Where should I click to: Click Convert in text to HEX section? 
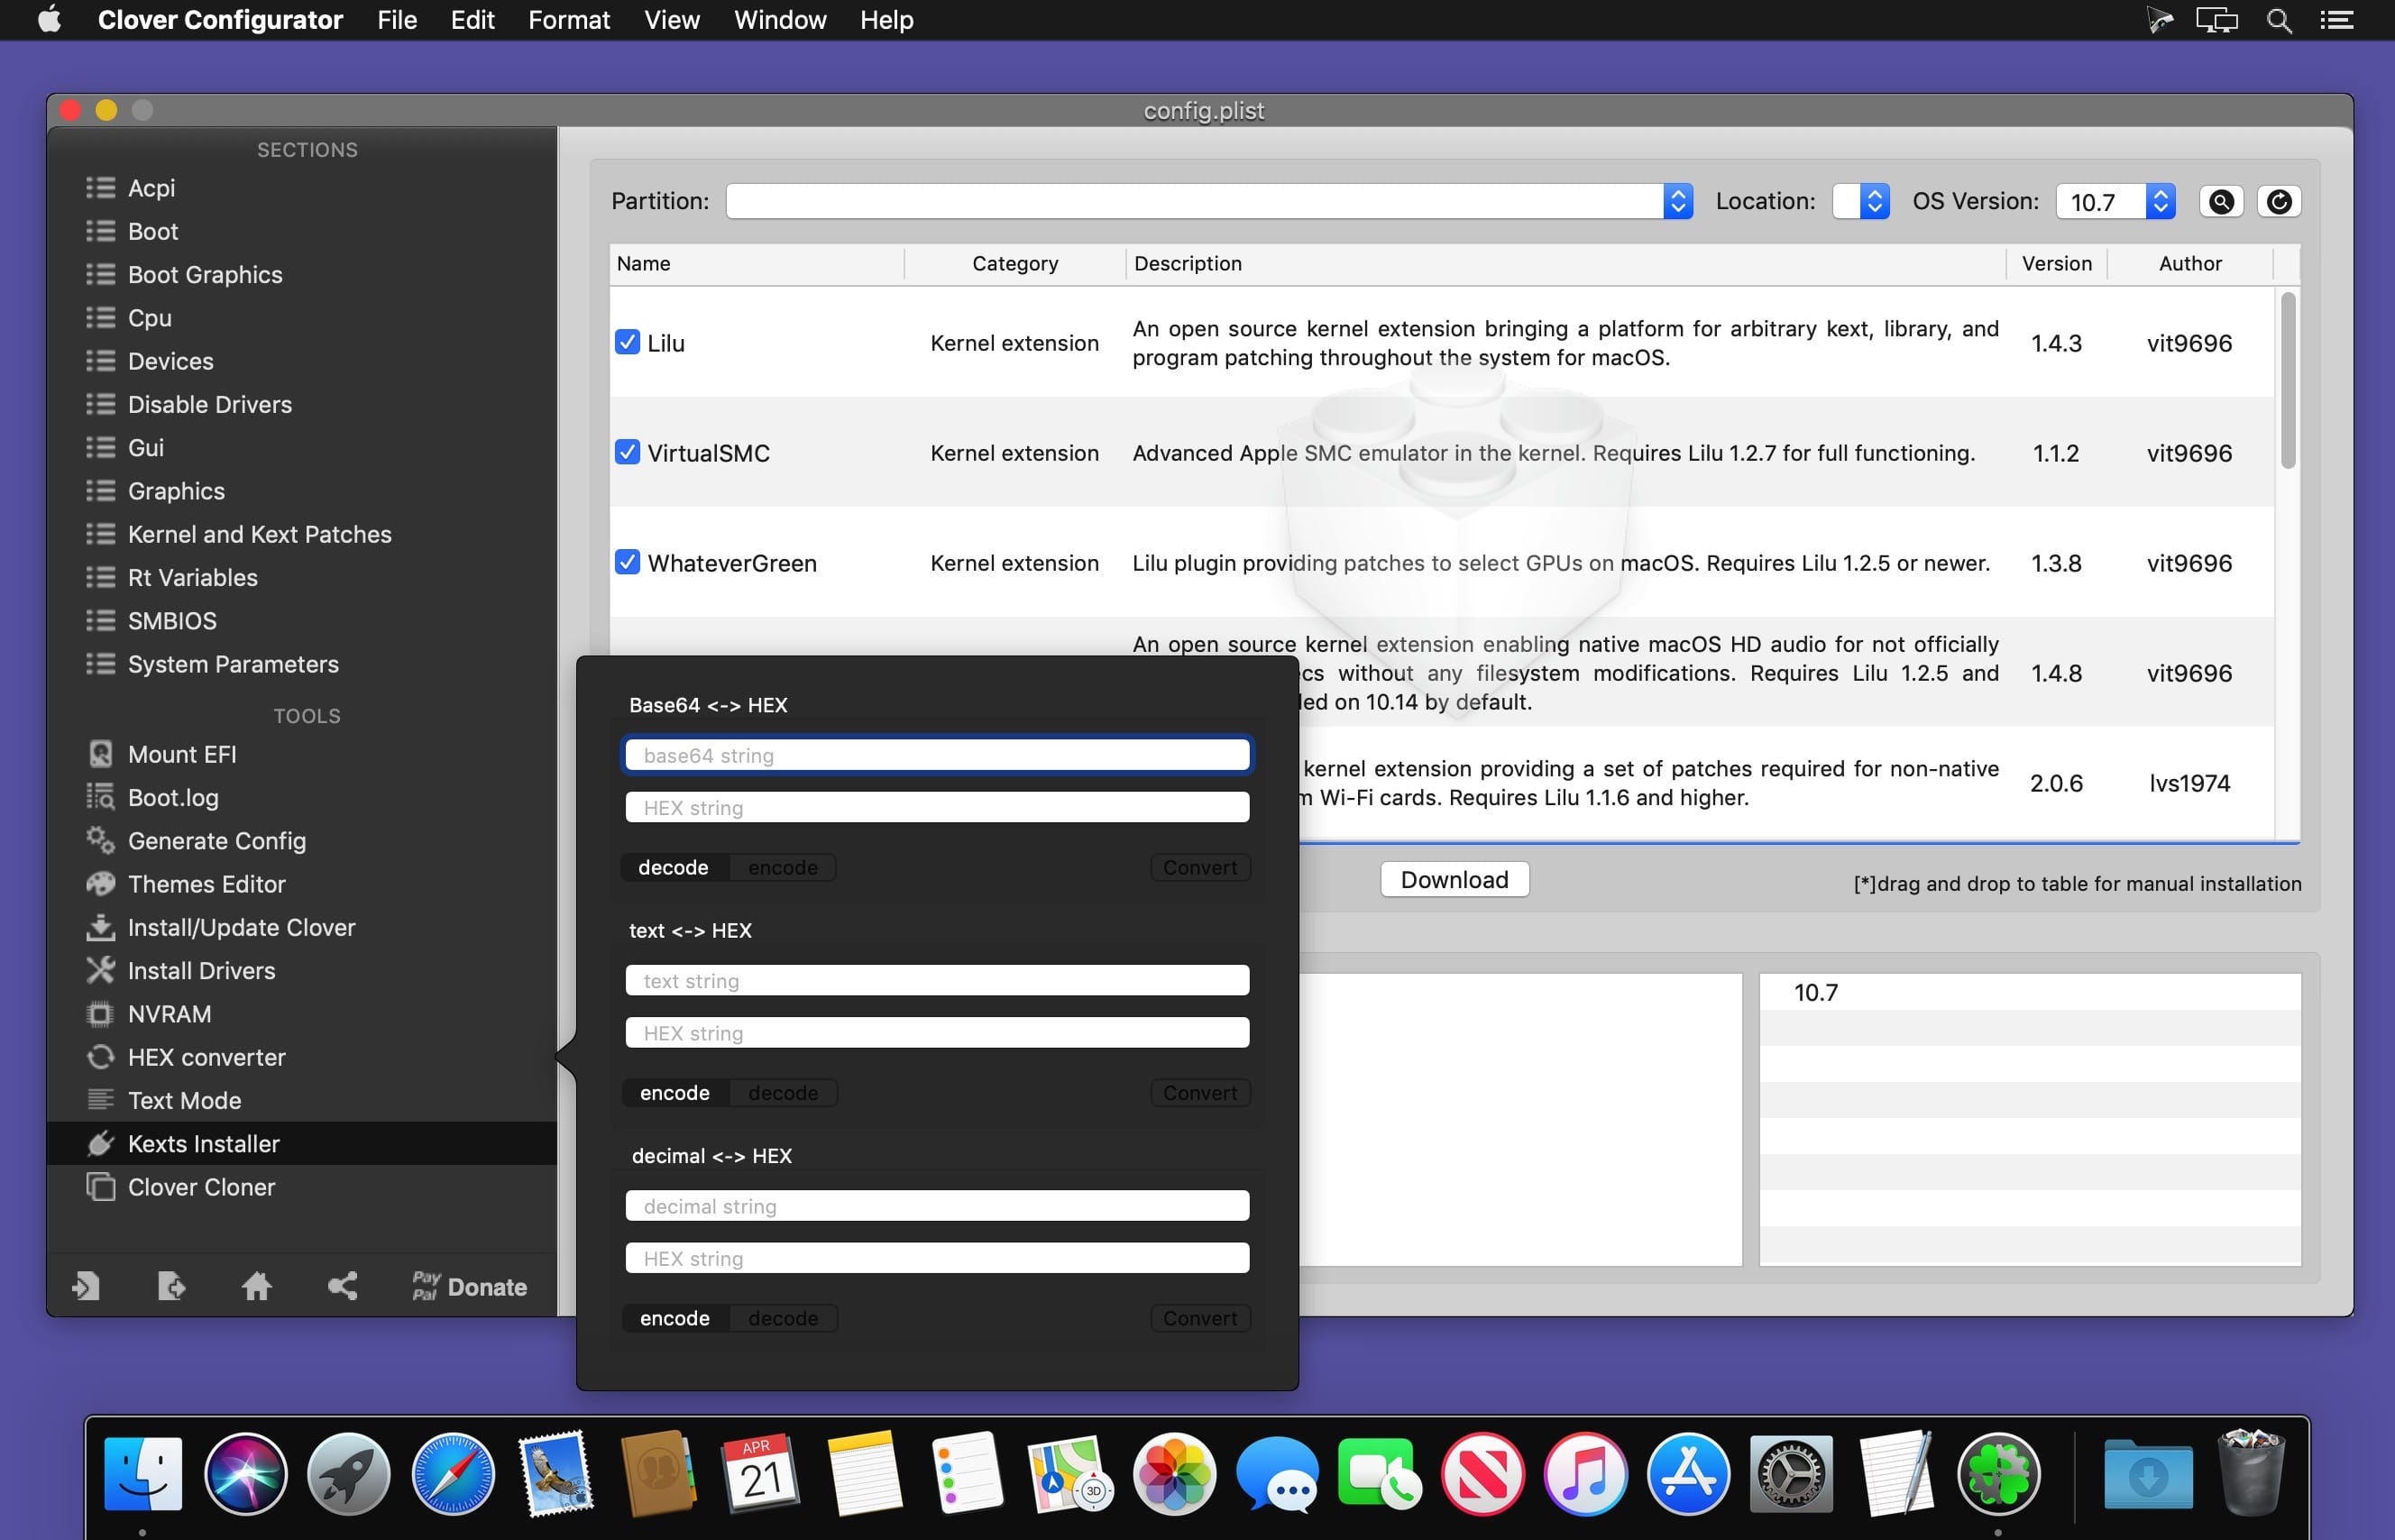pos(1200,1094)
